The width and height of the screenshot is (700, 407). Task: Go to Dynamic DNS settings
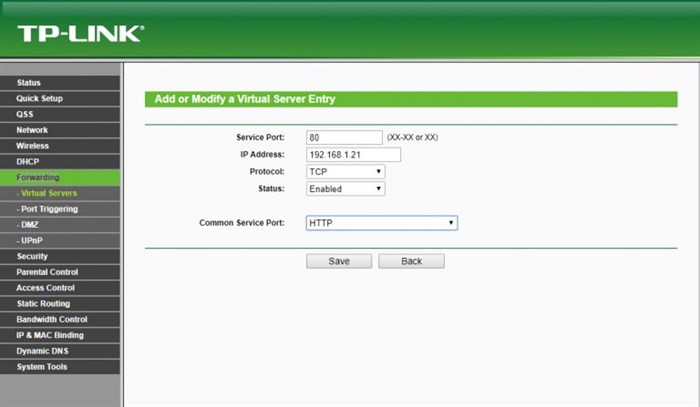[x=60, y=351]
